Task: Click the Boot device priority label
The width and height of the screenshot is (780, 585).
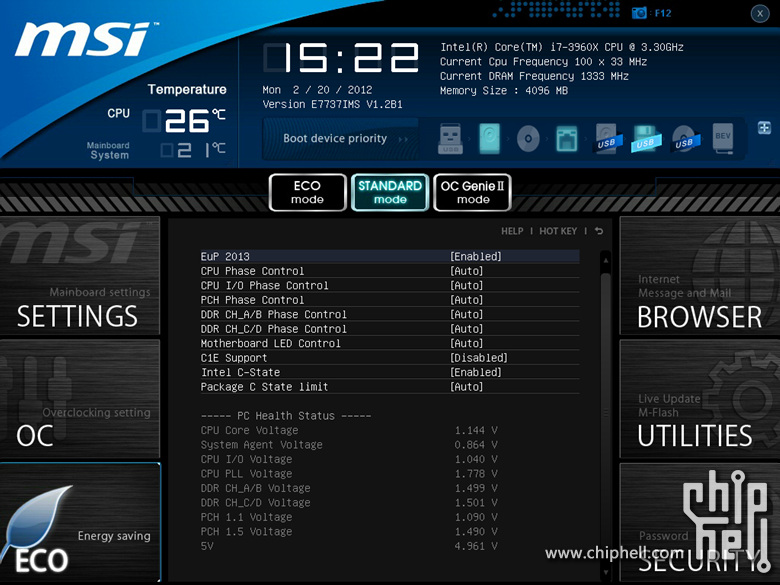Action: (x=335, y=138)
